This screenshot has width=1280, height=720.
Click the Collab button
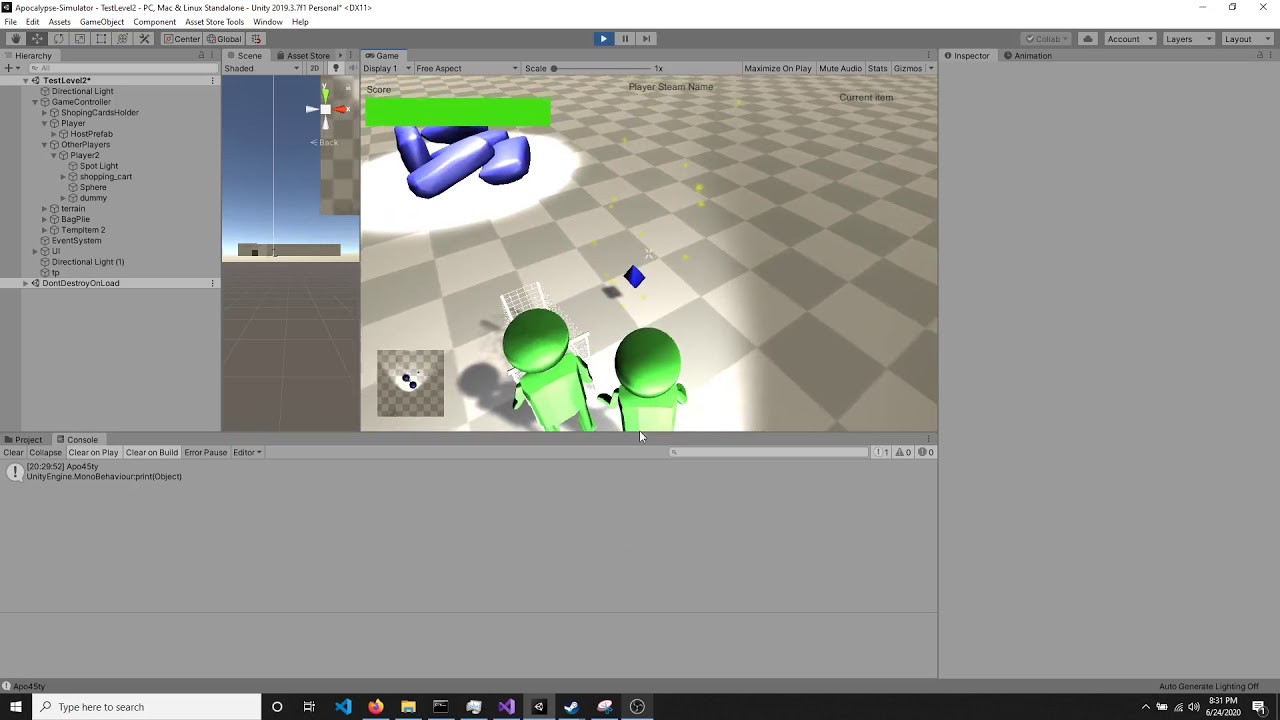tap(1047, 39)
